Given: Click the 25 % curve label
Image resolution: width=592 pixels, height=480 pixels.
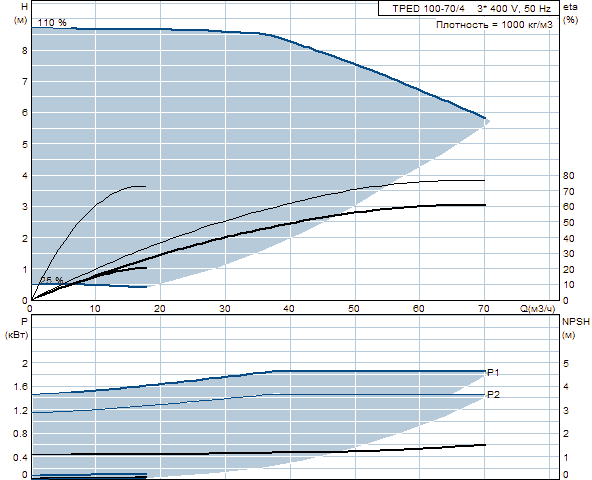Looking at the screenshot, I should point(52,280).
